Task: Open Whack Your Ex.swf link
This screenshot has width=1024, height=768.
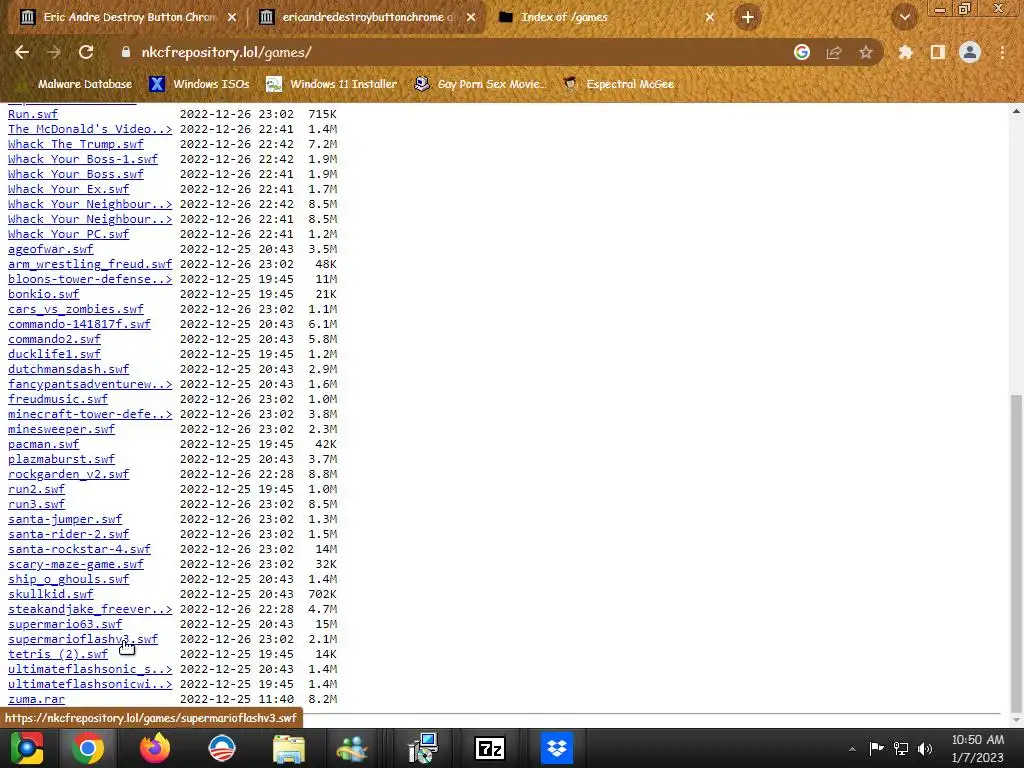Action: click(69, 189)
